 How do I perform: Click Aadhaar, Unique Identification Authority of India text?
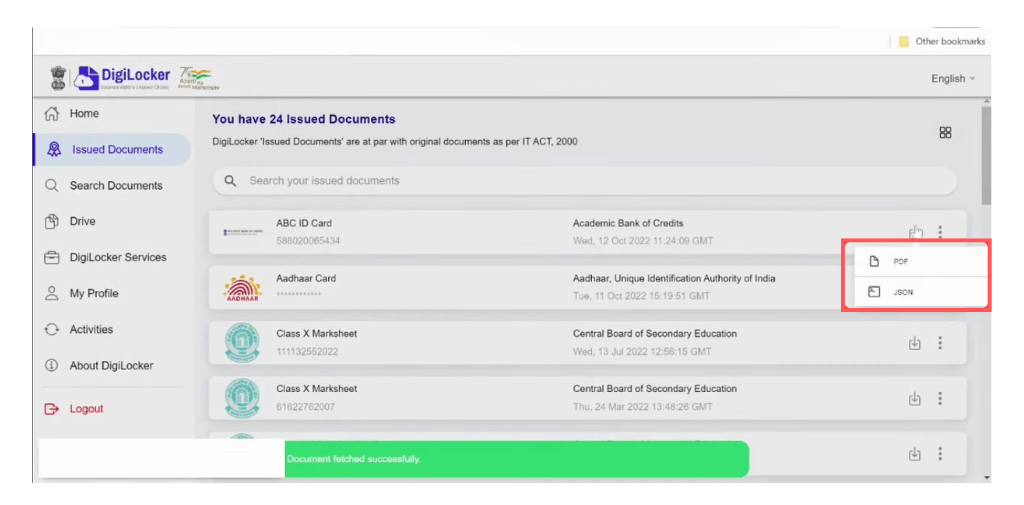coord(674,278)
